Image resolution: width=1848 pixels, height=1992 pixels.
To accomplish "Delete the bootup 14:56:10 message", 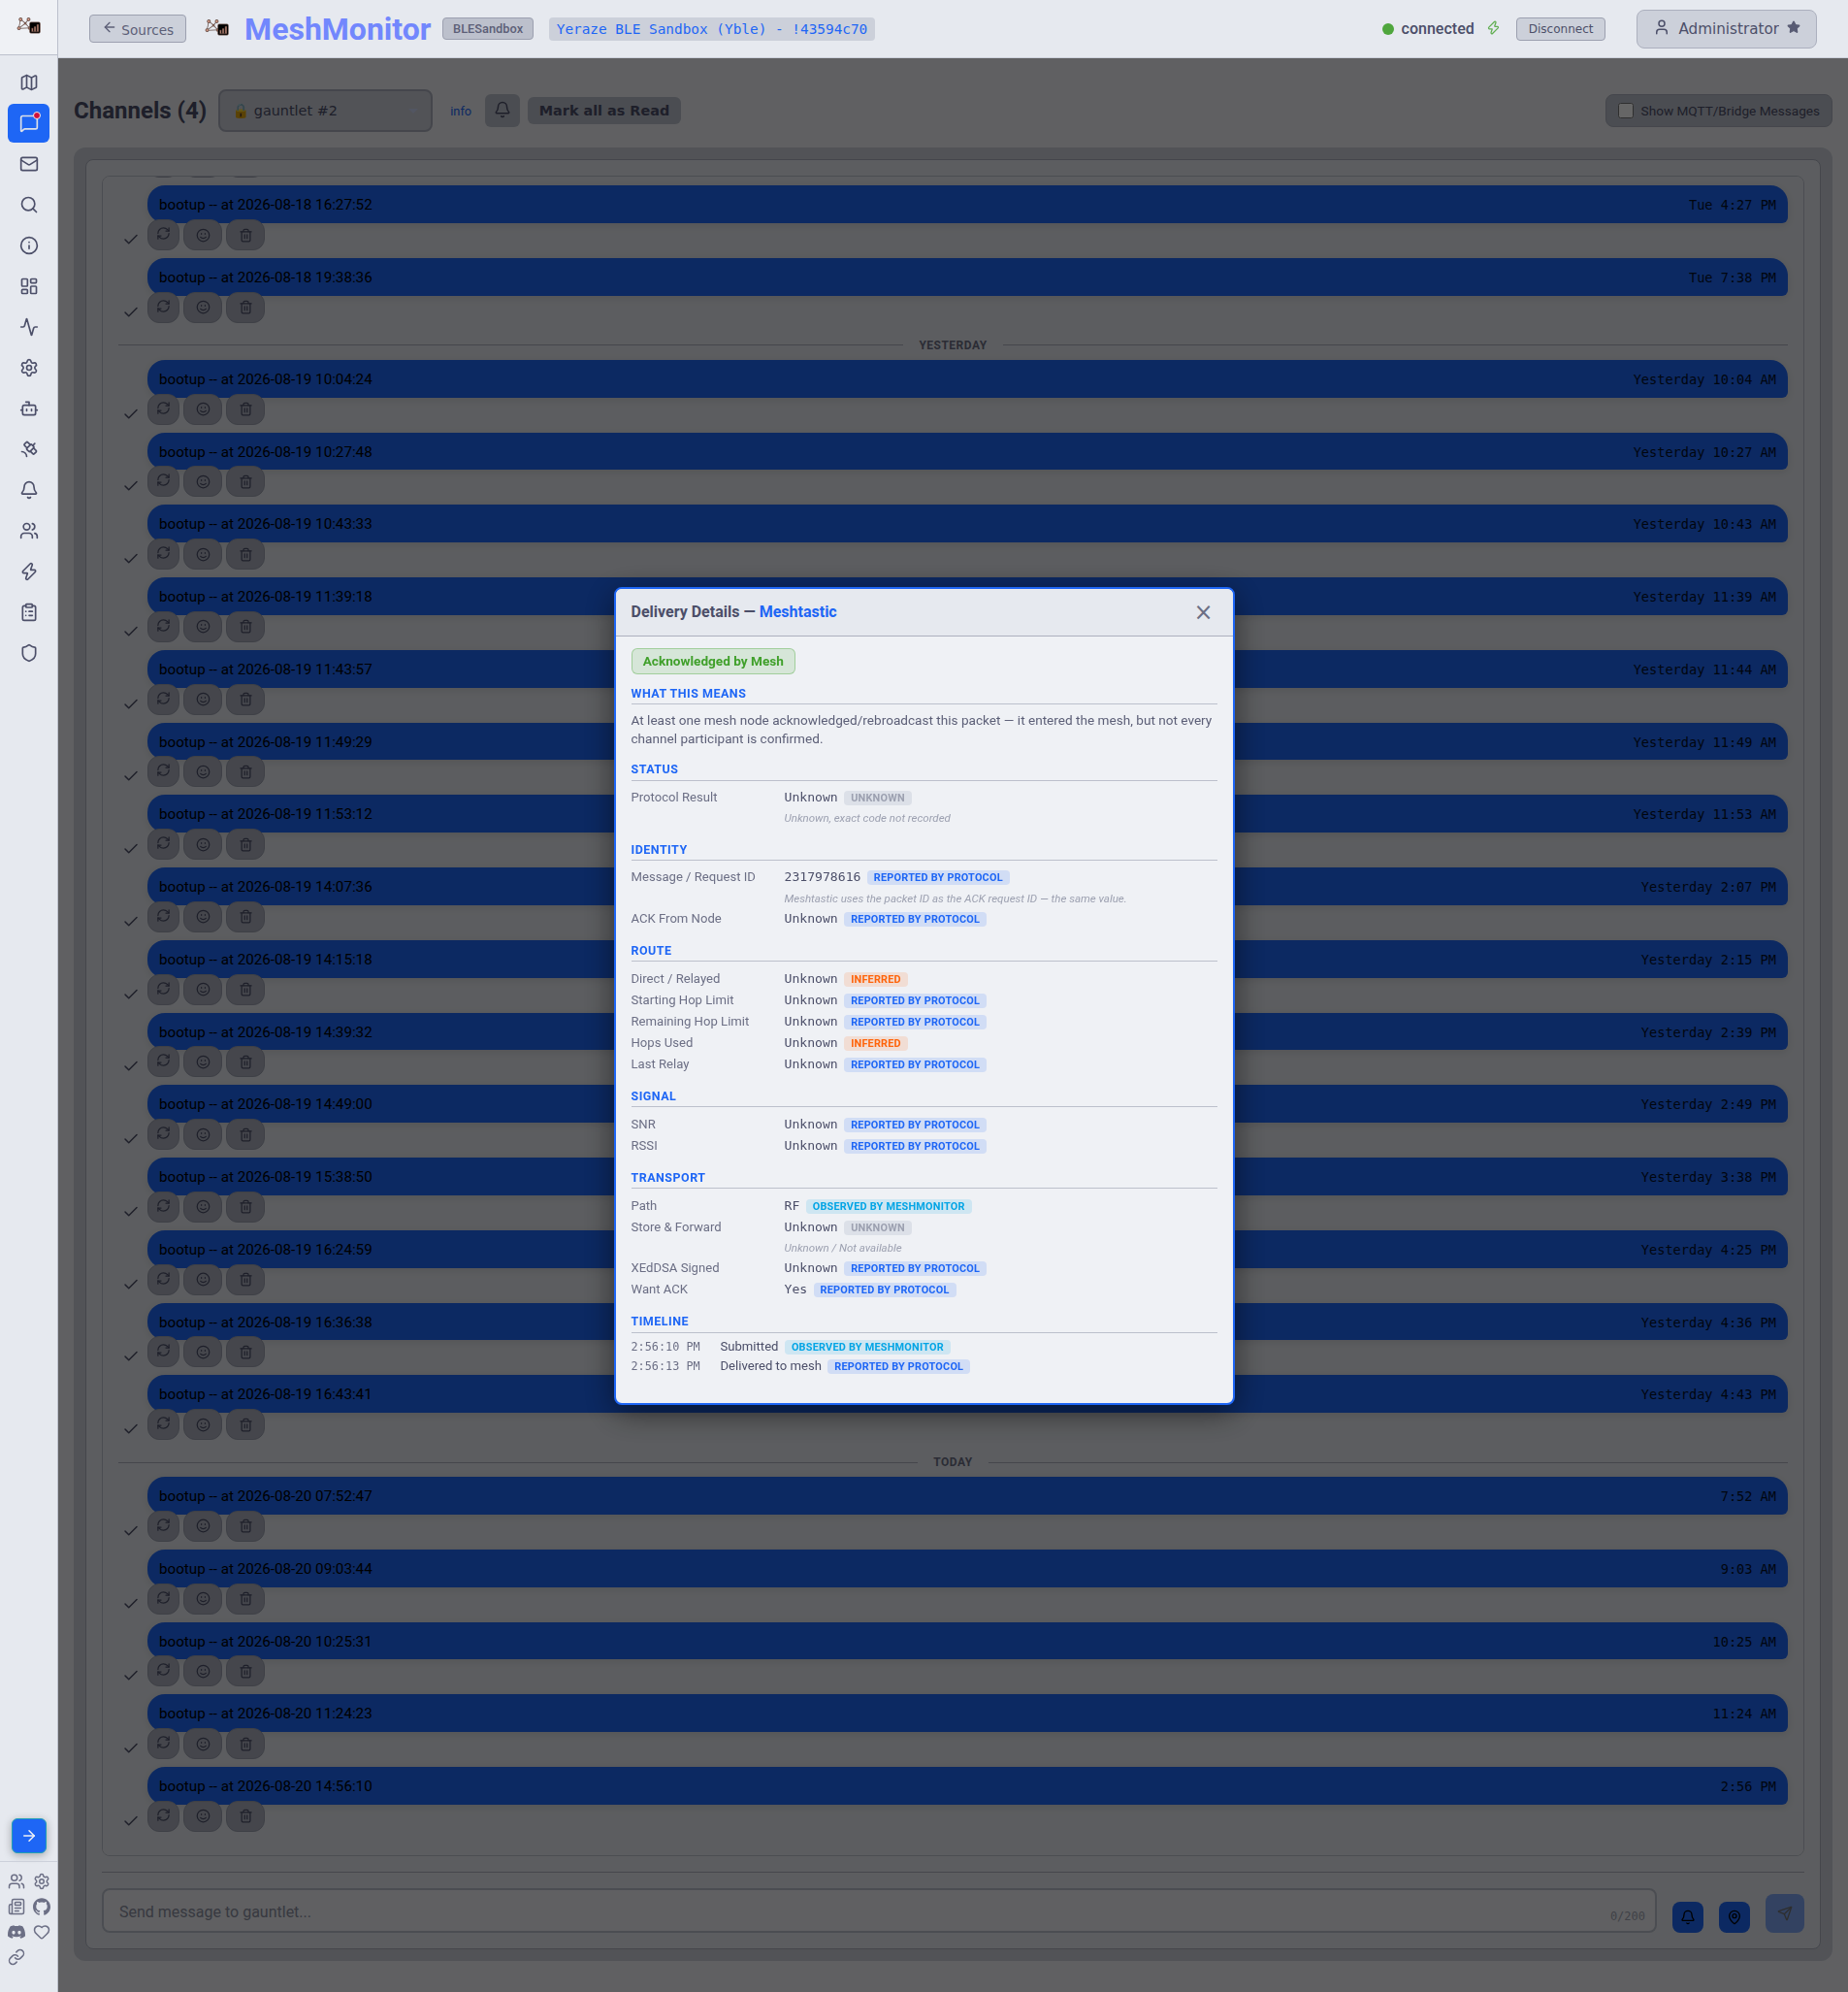I will [x=246, y=1817].
